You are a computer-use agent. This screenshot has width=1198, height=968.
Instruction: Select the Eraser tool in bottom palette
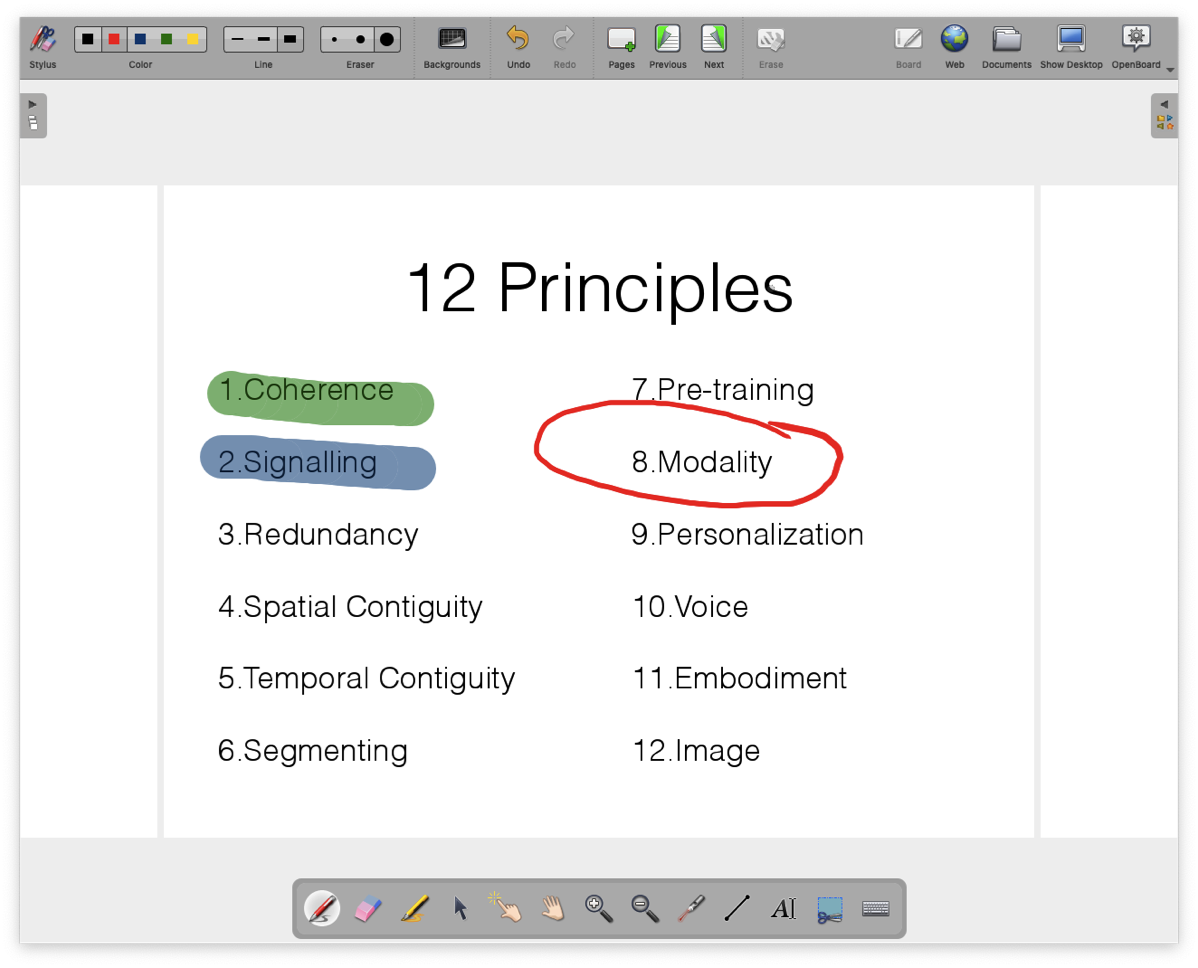pyautogui.click(x=368, y=908)
